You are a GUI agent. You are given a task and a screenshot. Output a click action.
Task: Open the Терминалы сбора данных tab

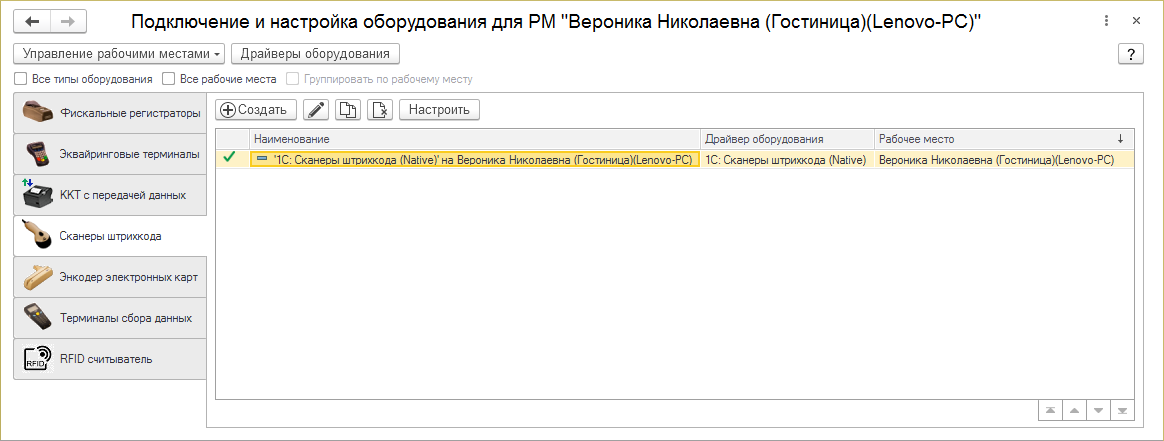tap(109, 318)
